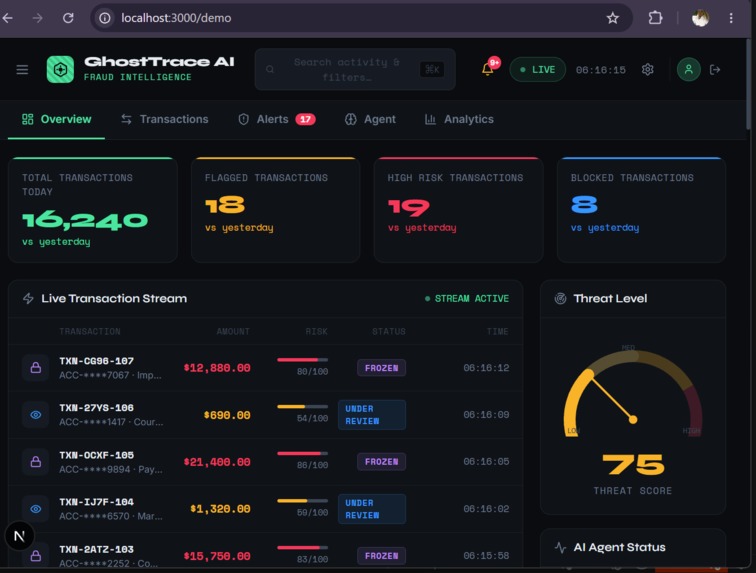Click the lock icon for TXN-2ATZ-103
This screenshot has height=573, width=756.
coord(36,556)
